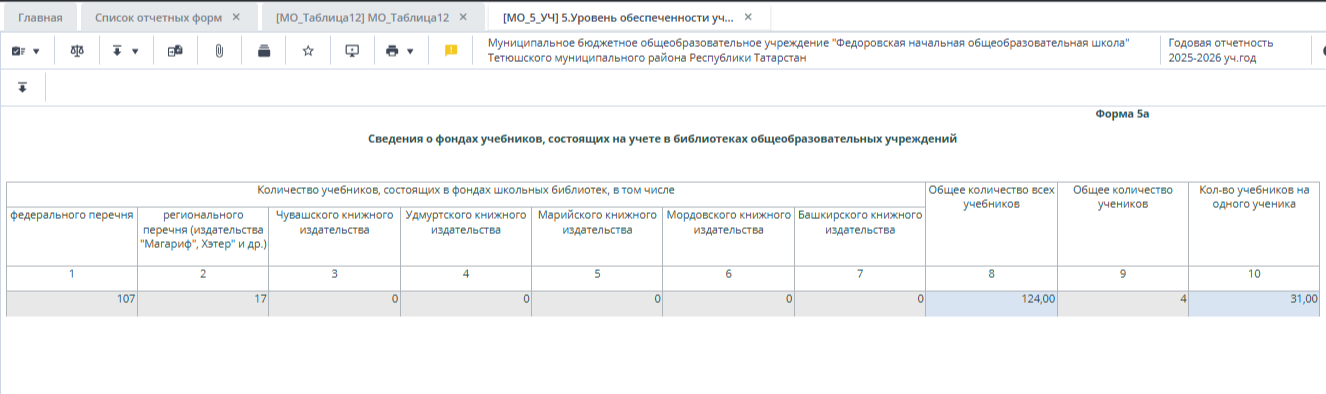
Task: Click the printer icon
Action: 392,51
